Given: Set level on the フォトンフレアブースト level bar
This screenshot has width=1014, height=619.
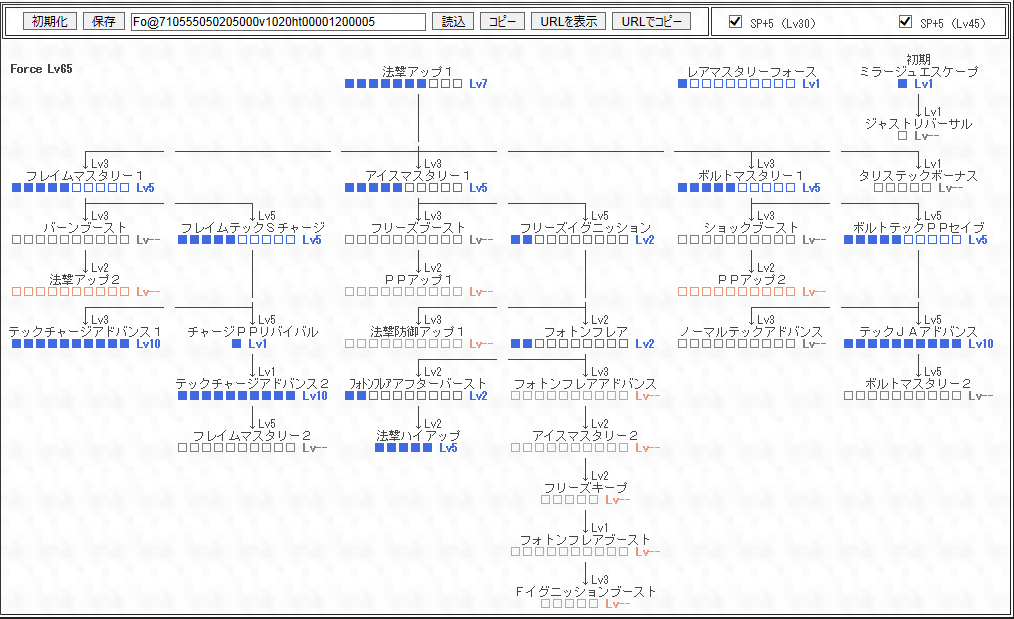Looking at the screenshot, I should coord(570,552).
